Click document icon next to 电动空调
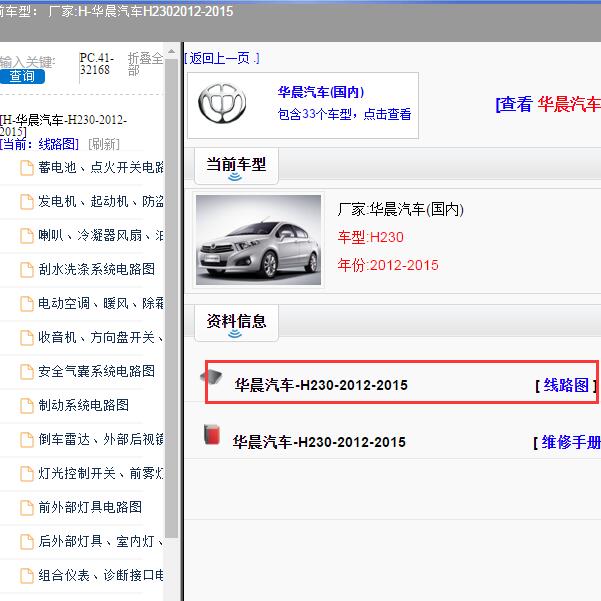Image resolution: width=601 pixels, height=601 pixels. point(27,304)
